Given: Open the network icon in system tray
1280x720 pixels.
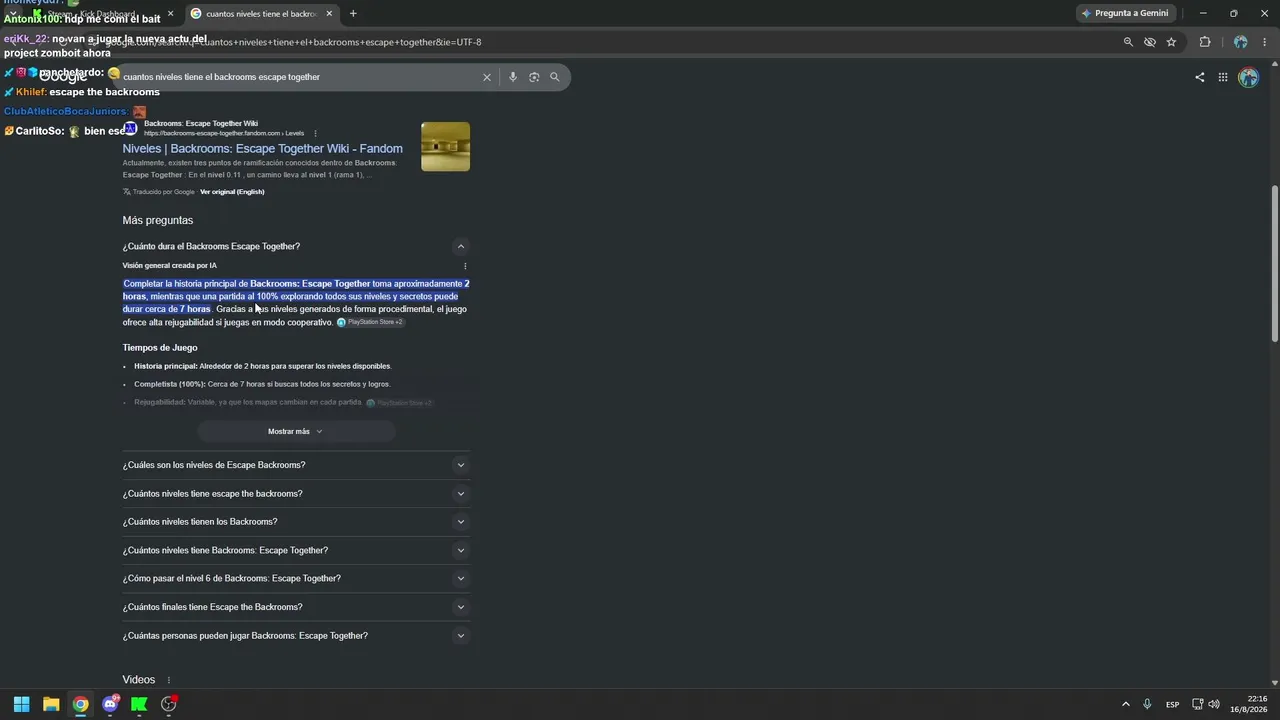Looking at the screenshot, I should pos(1198,705).
